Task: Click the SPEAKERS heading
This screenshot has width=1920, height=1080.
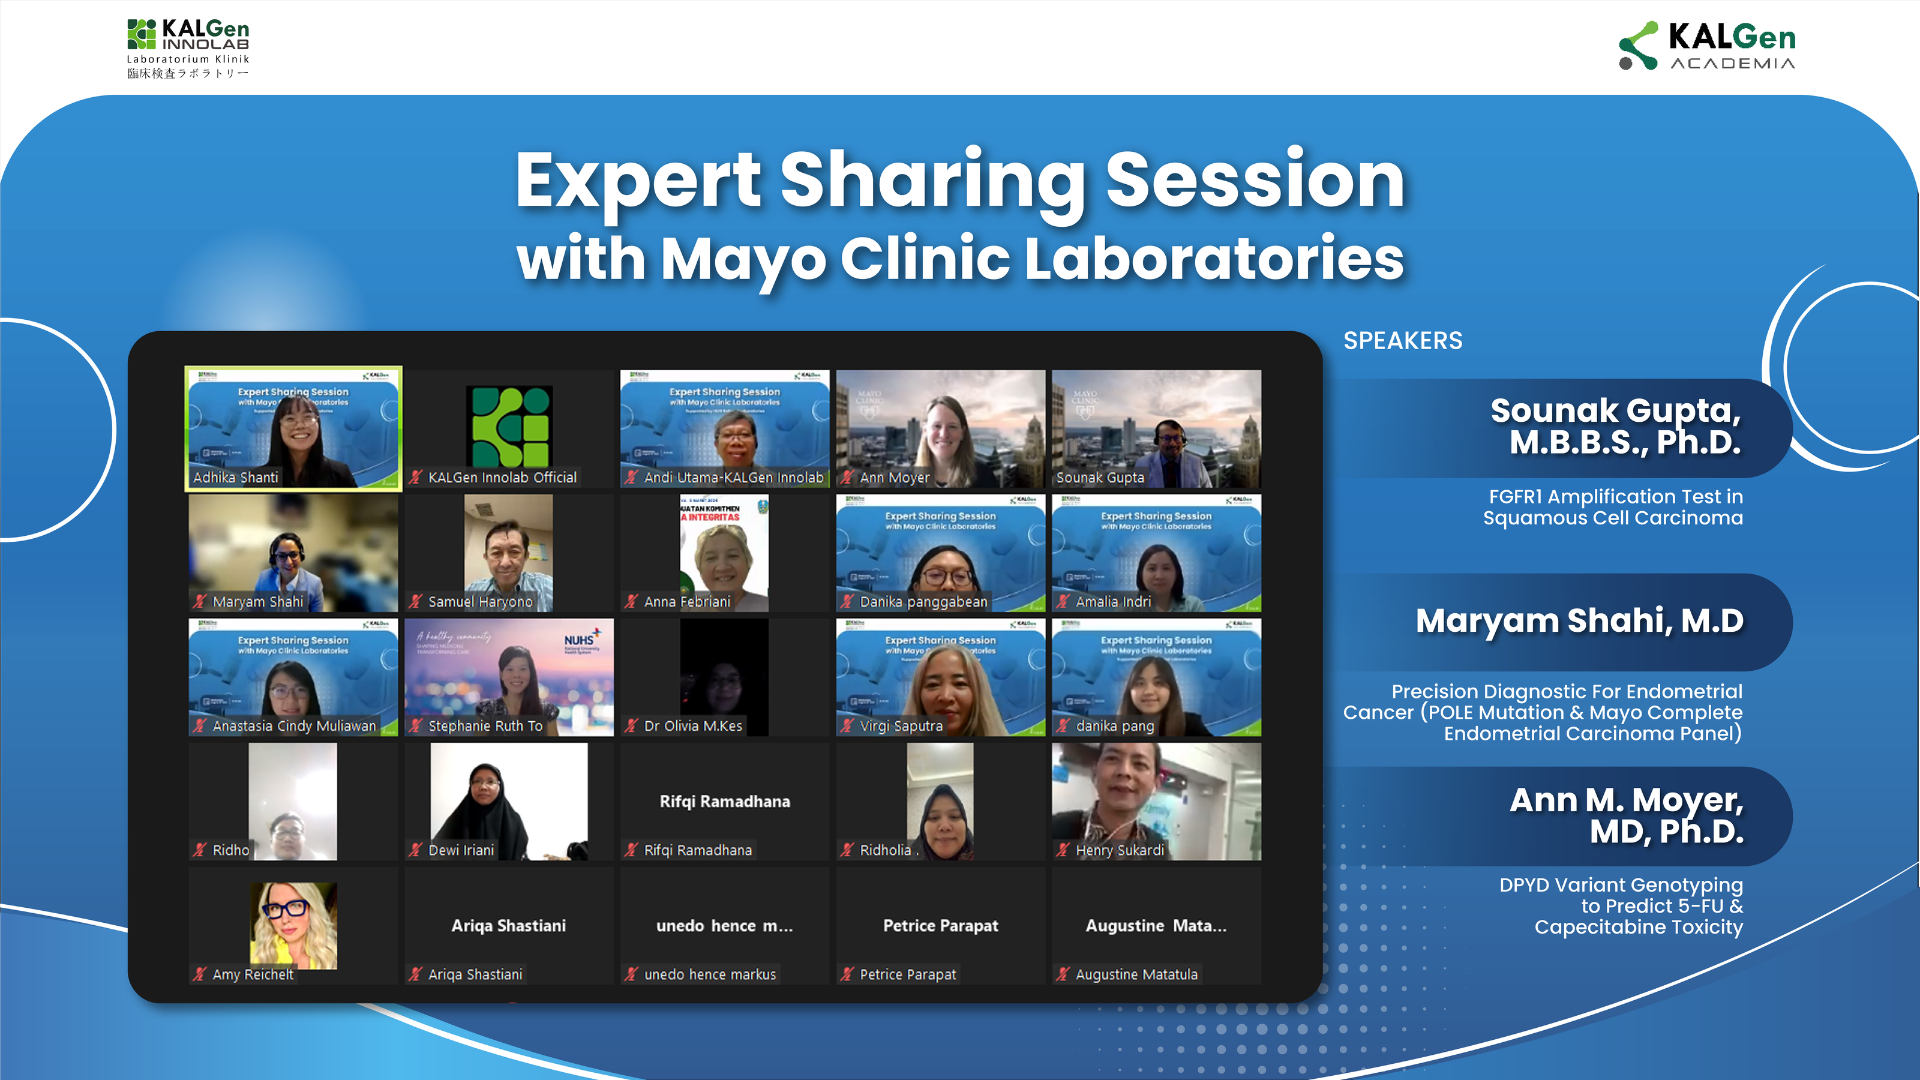Action: 1402,341
